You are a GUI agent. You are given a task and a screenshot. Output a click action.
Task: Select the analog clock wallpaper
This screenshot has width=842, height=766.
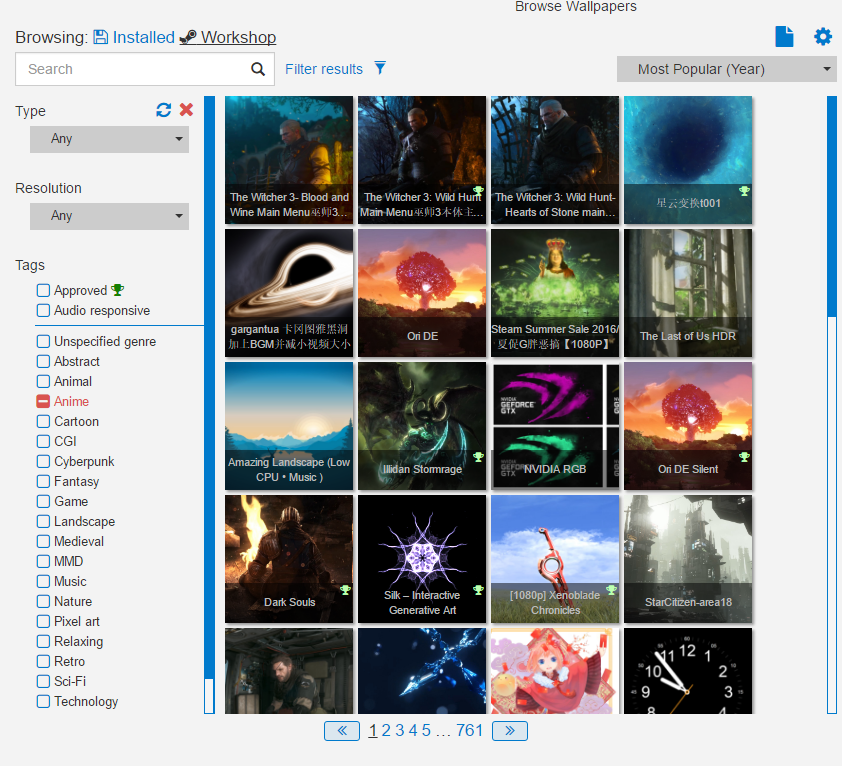(688, 671)
